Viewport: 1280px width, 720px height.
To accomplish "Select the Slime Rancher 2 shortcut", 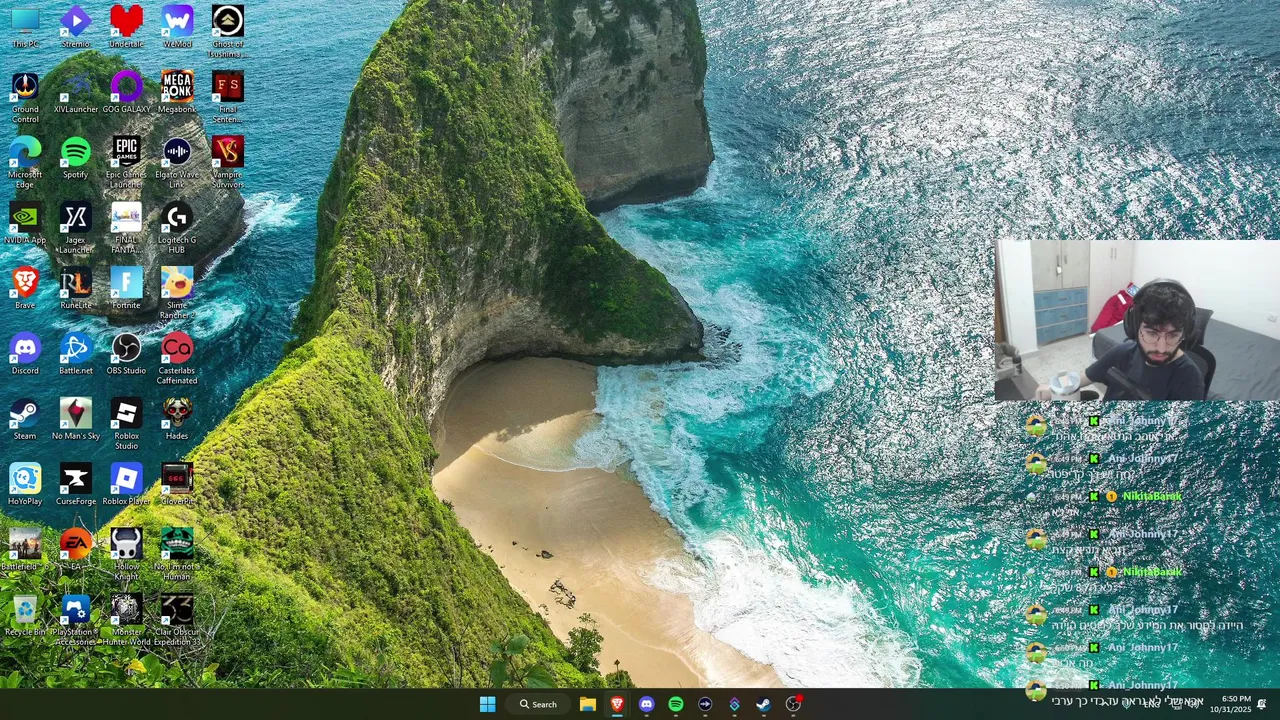I will click(x=177, y=292).
